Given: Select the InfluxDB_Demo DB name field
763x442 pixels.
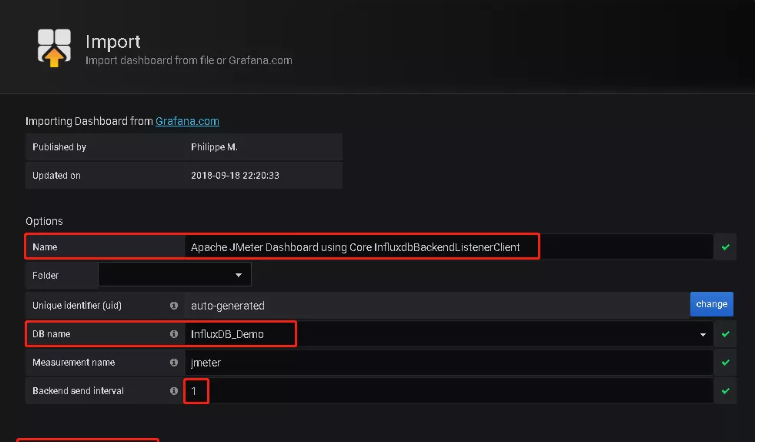Looking at the screenshot, I should 449,334.
